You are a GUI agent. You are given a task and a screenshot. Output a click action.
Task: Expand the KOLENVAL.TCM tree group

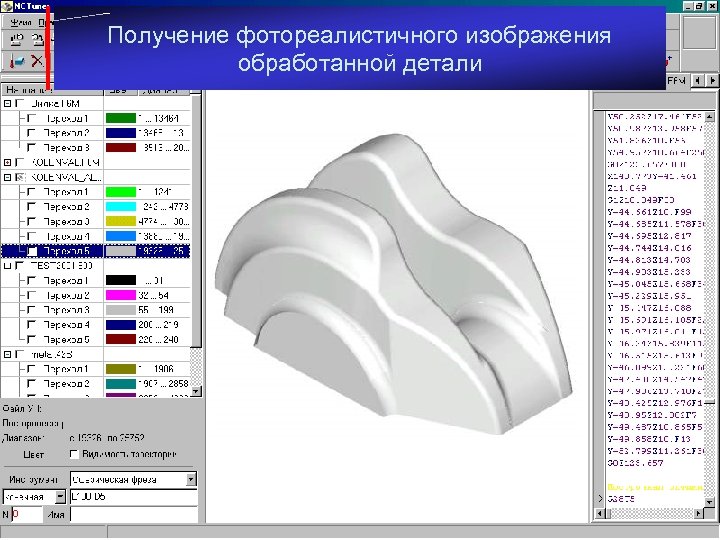7,163
